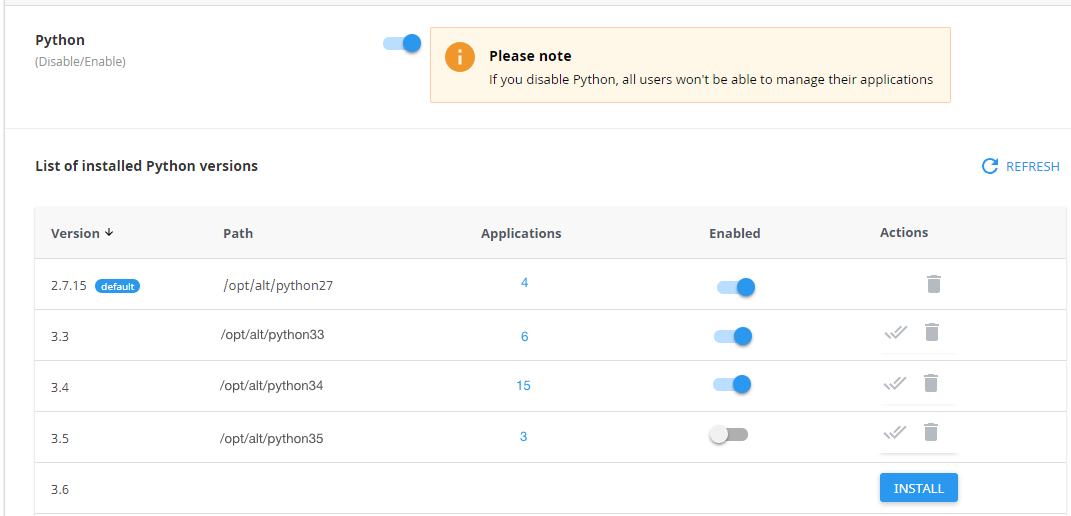Delete Python 3.5 via trash icon
Viewport: 1071px width, 516px height.
point(931,432)
